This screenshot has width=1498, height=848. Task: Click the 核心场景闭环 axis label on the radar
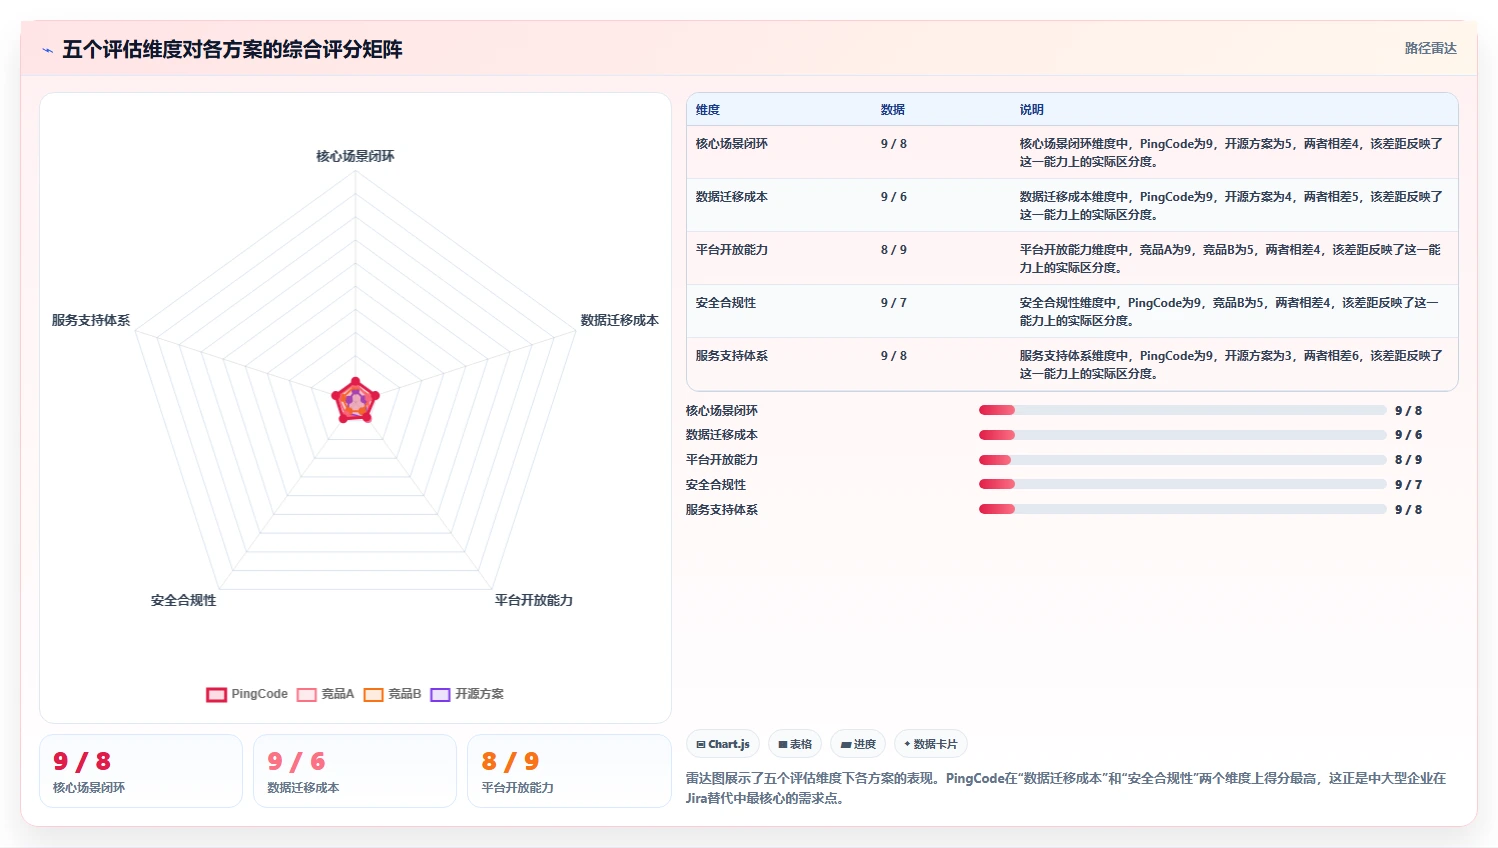(x=355, y=156)
